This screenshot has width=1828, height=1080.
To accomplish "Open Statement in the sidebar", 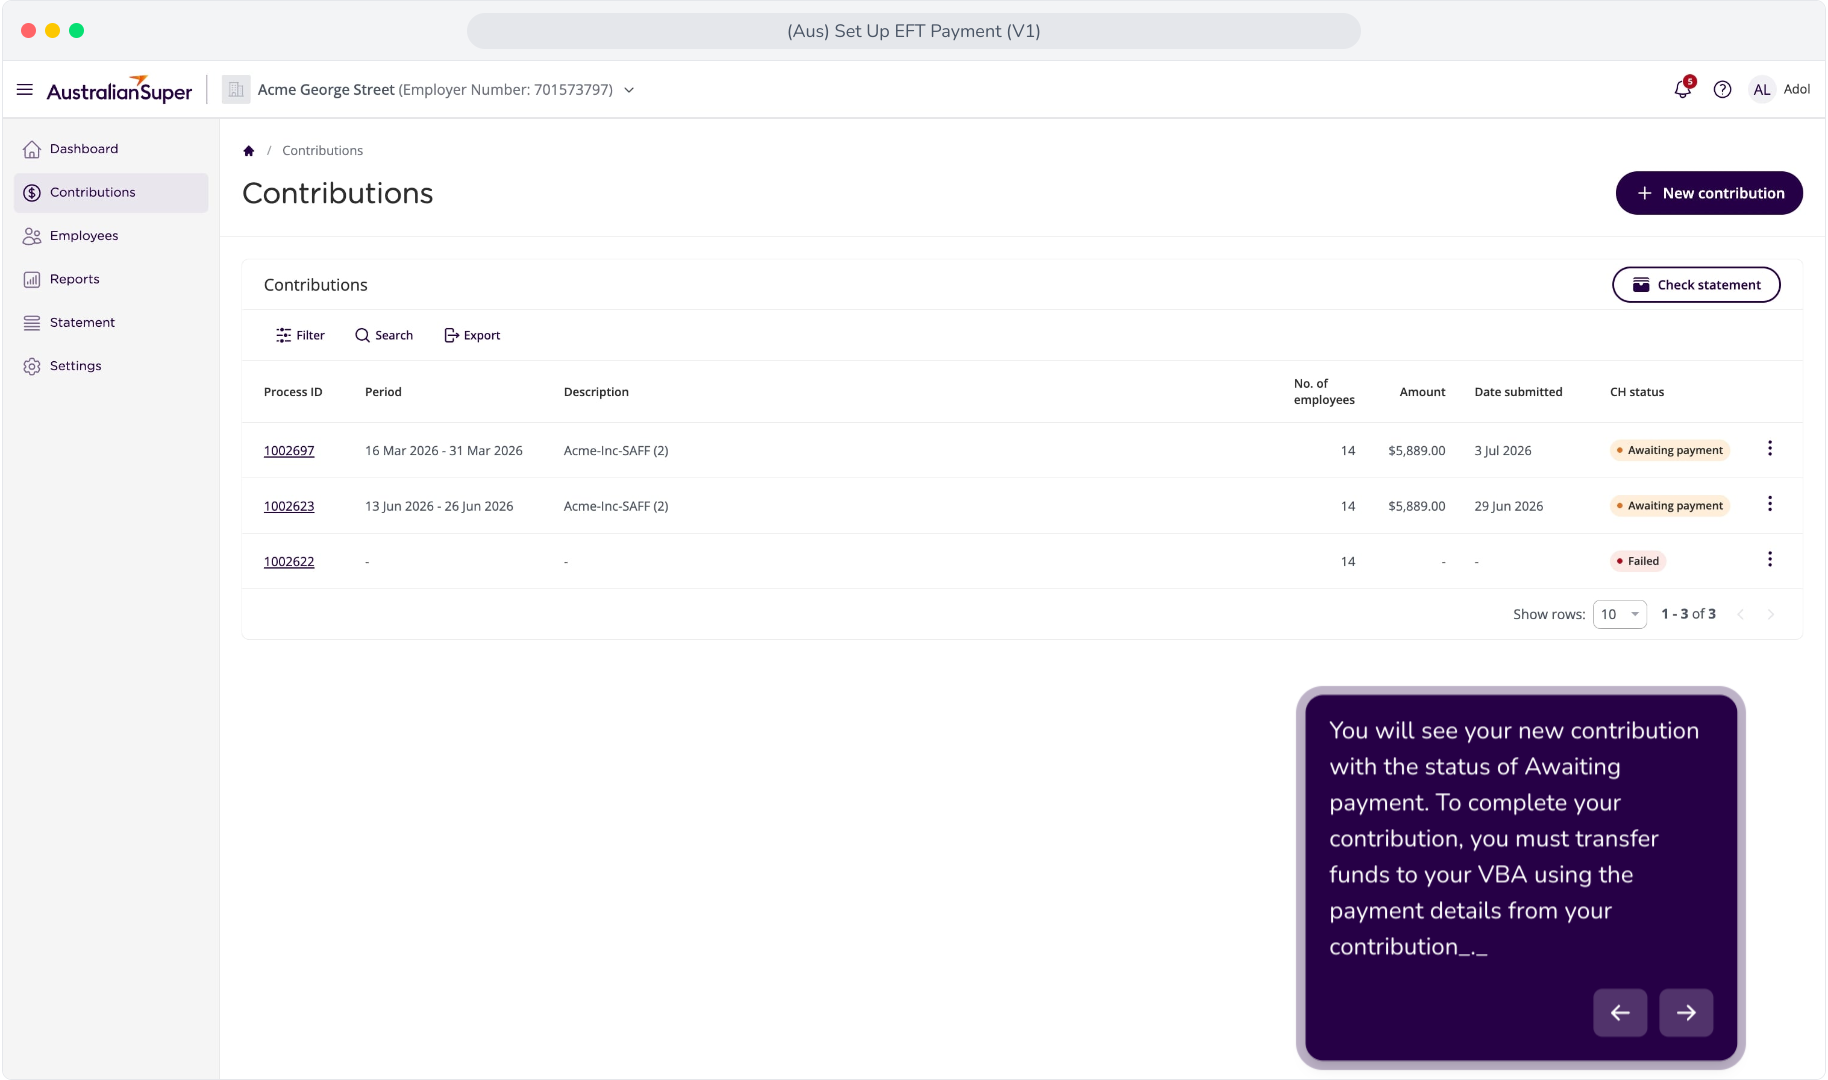I will [111, 323].
